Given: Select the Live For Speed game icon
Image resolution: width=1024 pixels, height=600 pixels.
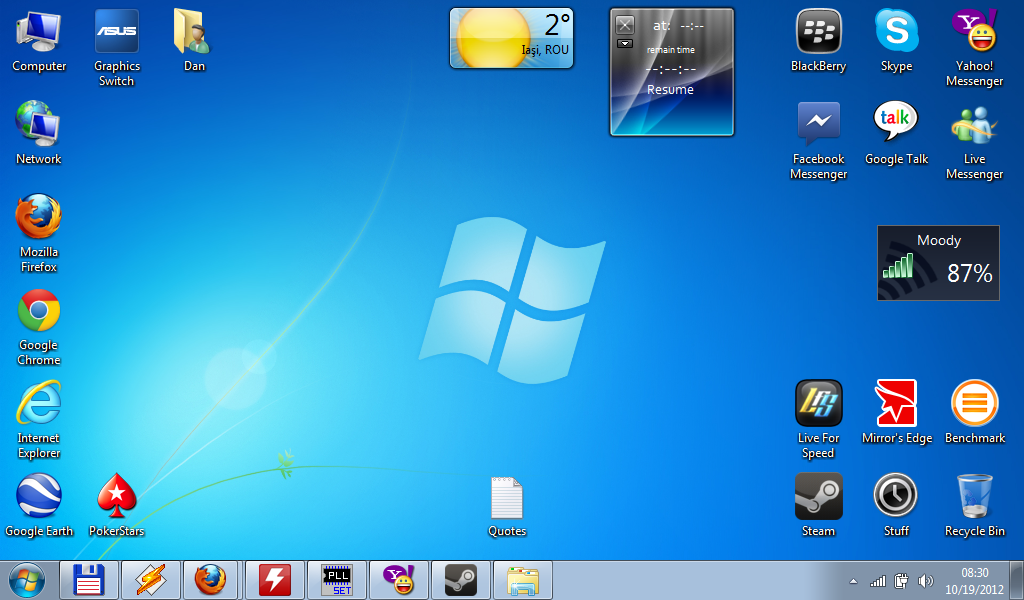Looking at the screenshot, I should click(818, 419).
